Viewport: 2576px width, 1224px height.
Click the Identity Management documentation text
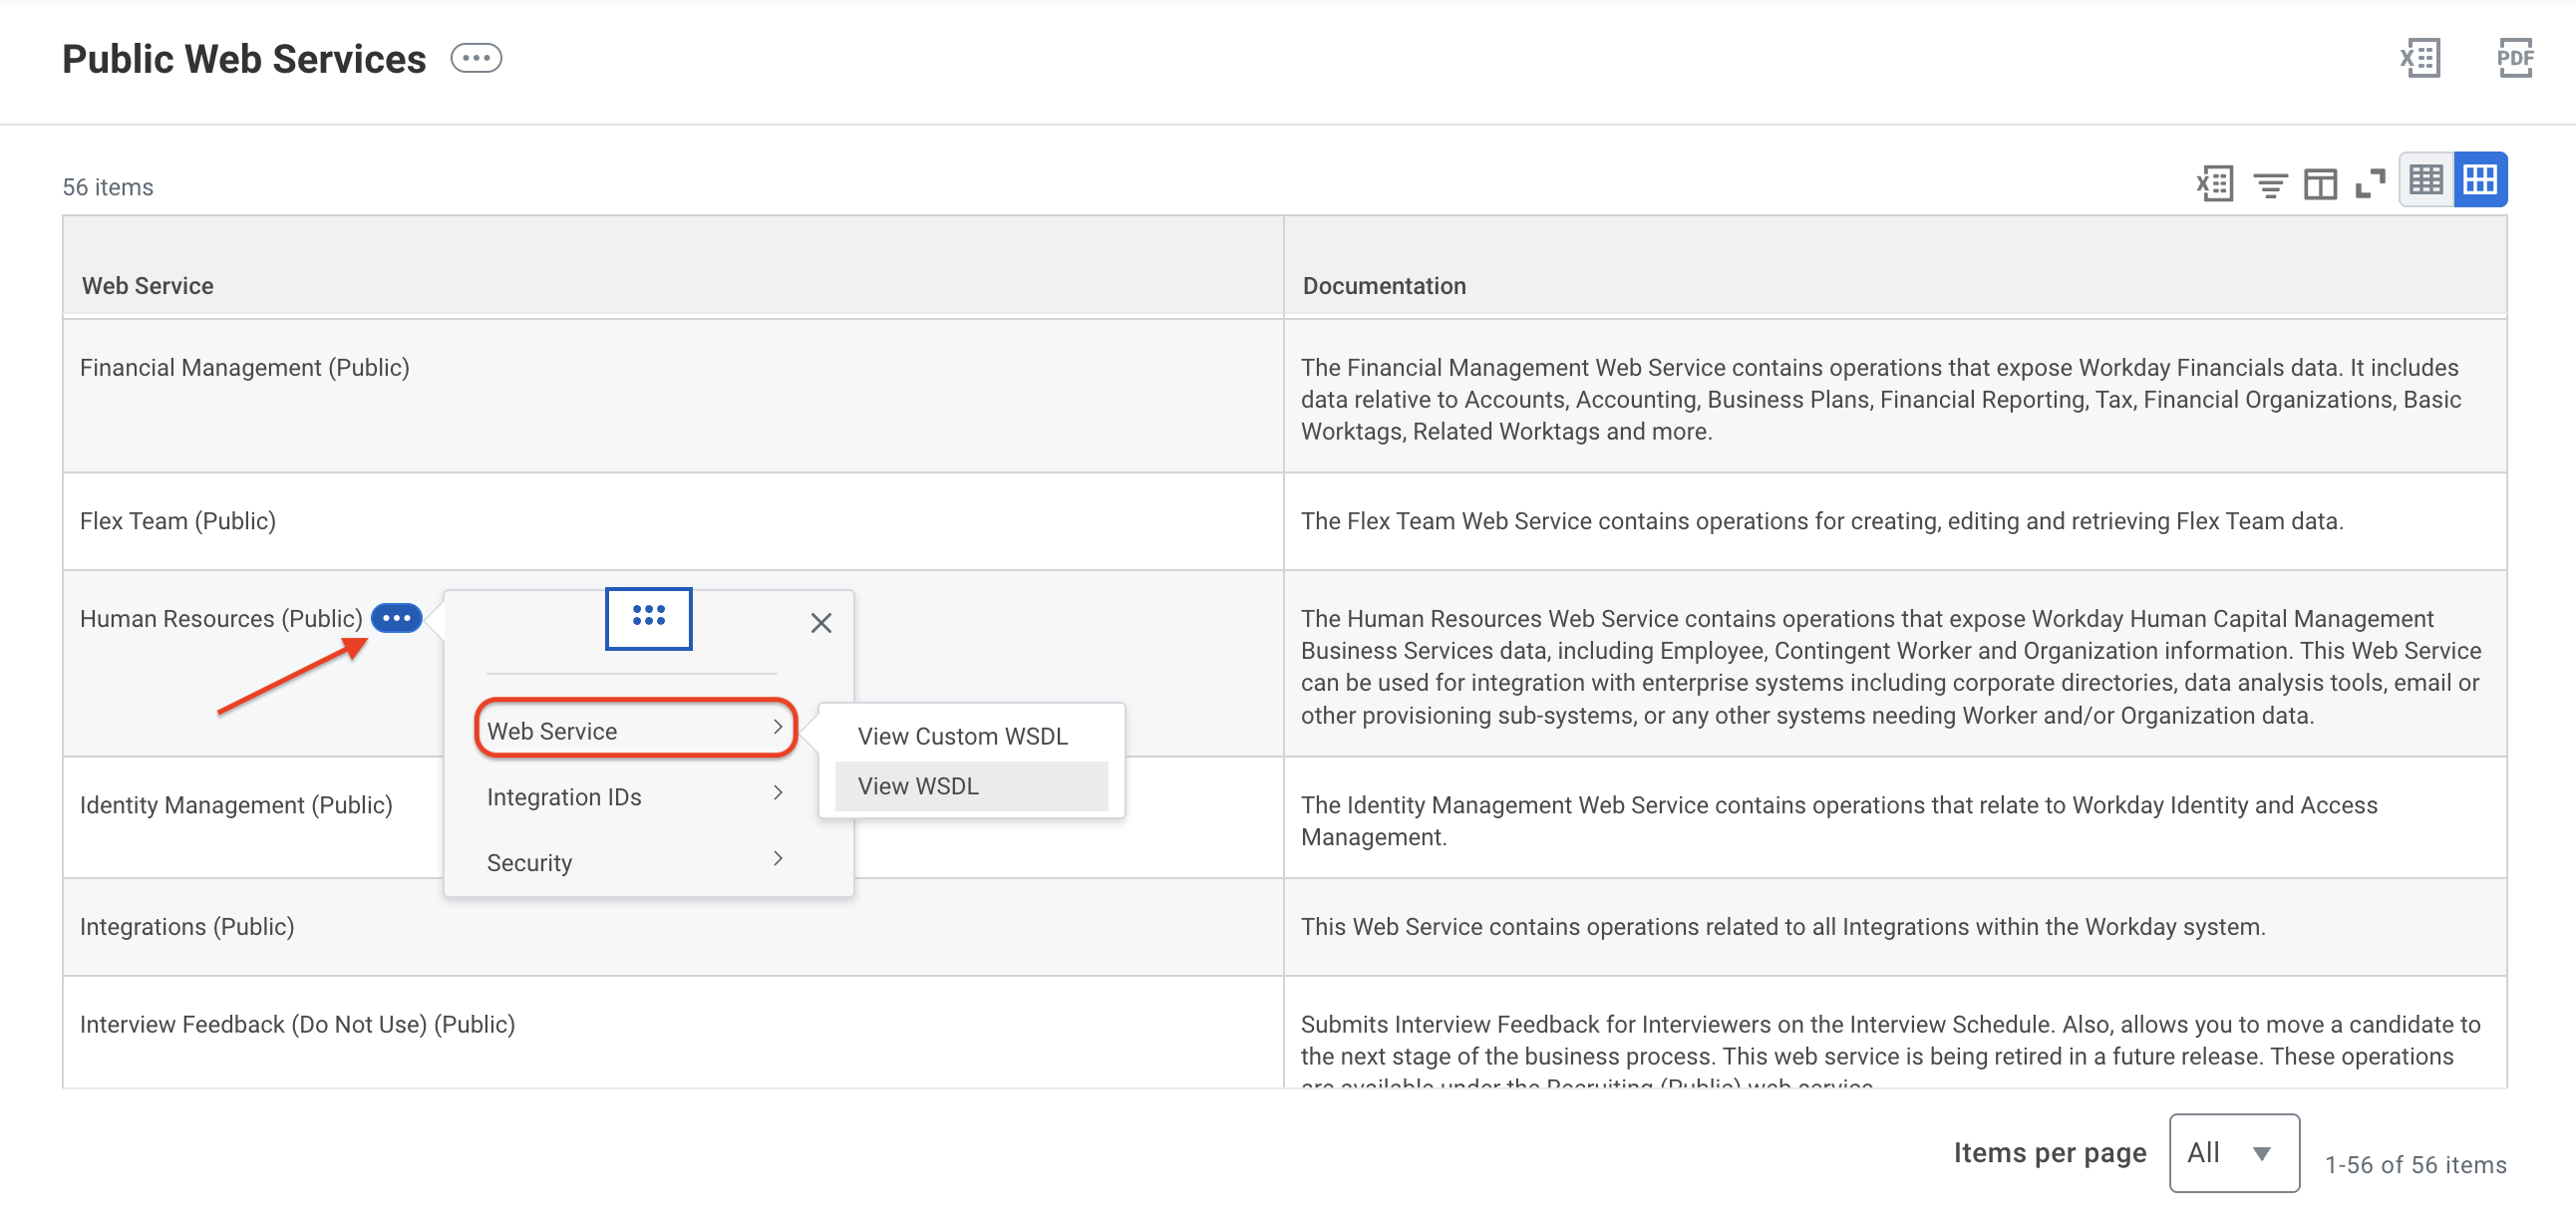[x=1839, y=821]
